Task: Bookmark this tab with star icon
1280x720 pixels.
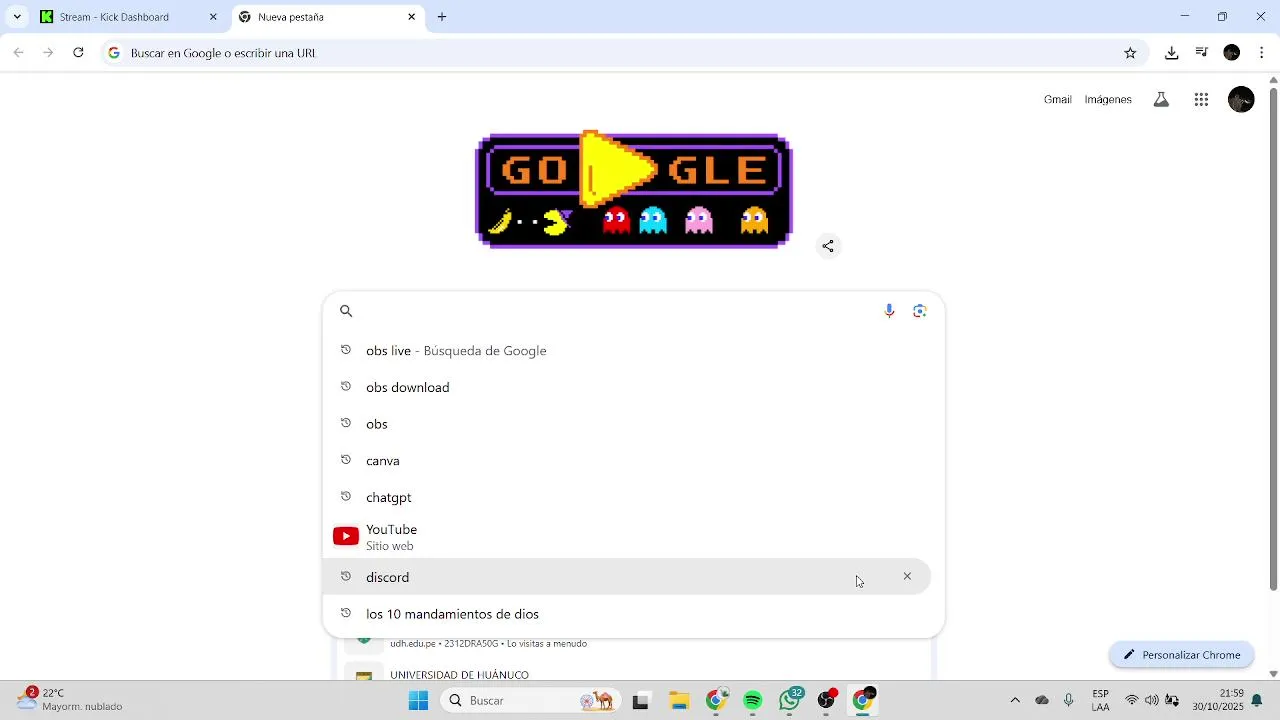Action: pos(1130,53)
